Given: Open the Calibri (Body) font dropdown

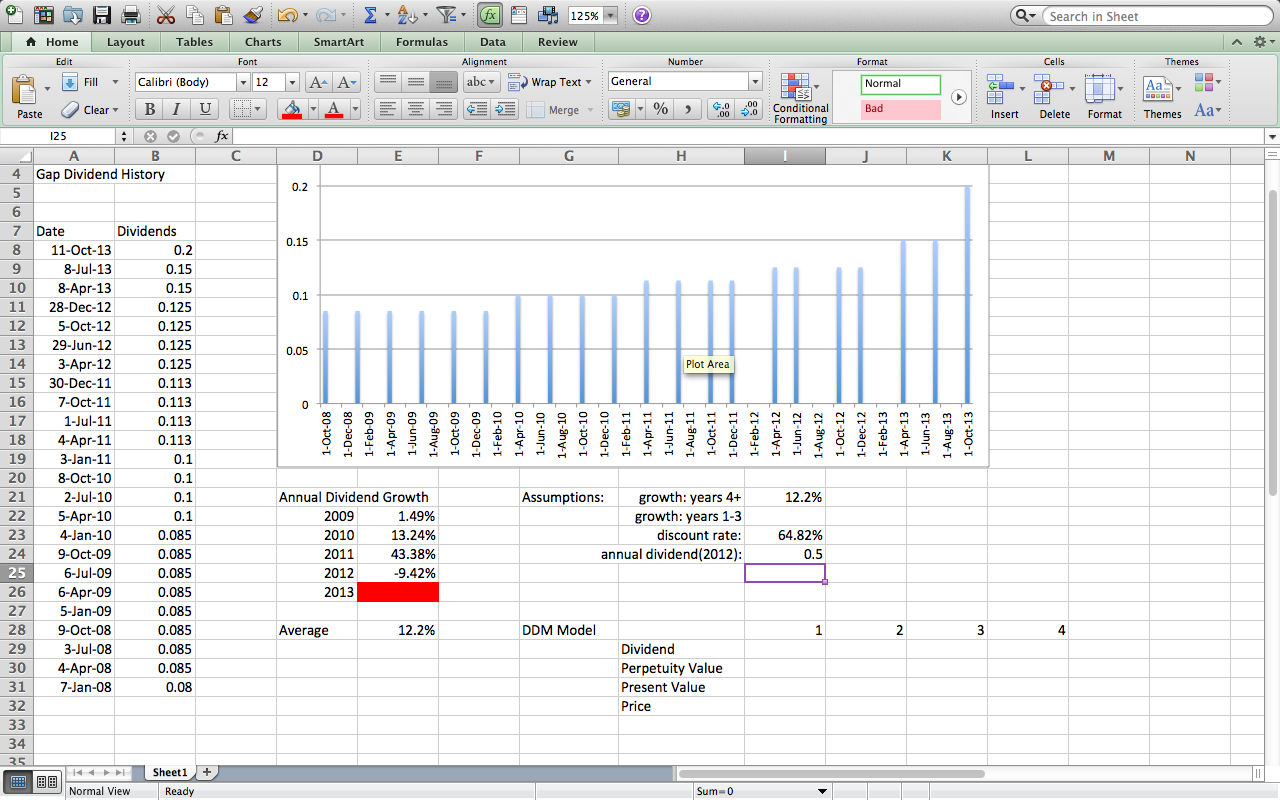Looking at the screenshot, I should pyautogui.click(x=241, y=82).
